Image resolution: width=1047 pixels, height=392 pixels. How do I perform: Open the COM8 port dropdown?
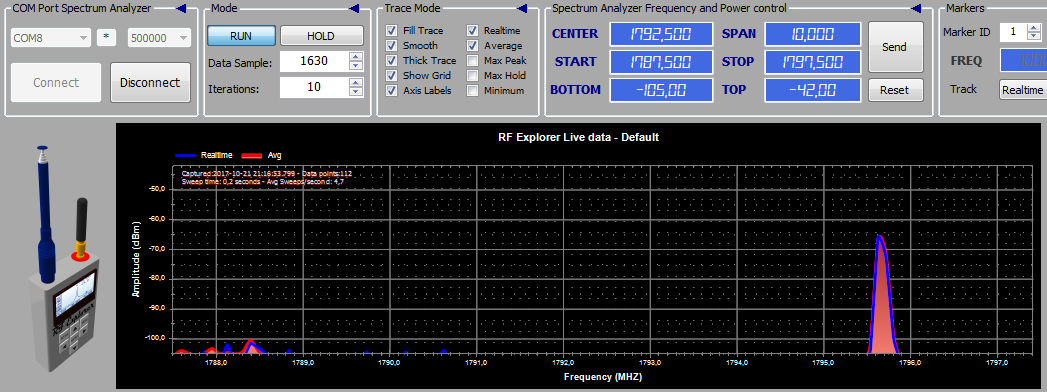(51, 38)
